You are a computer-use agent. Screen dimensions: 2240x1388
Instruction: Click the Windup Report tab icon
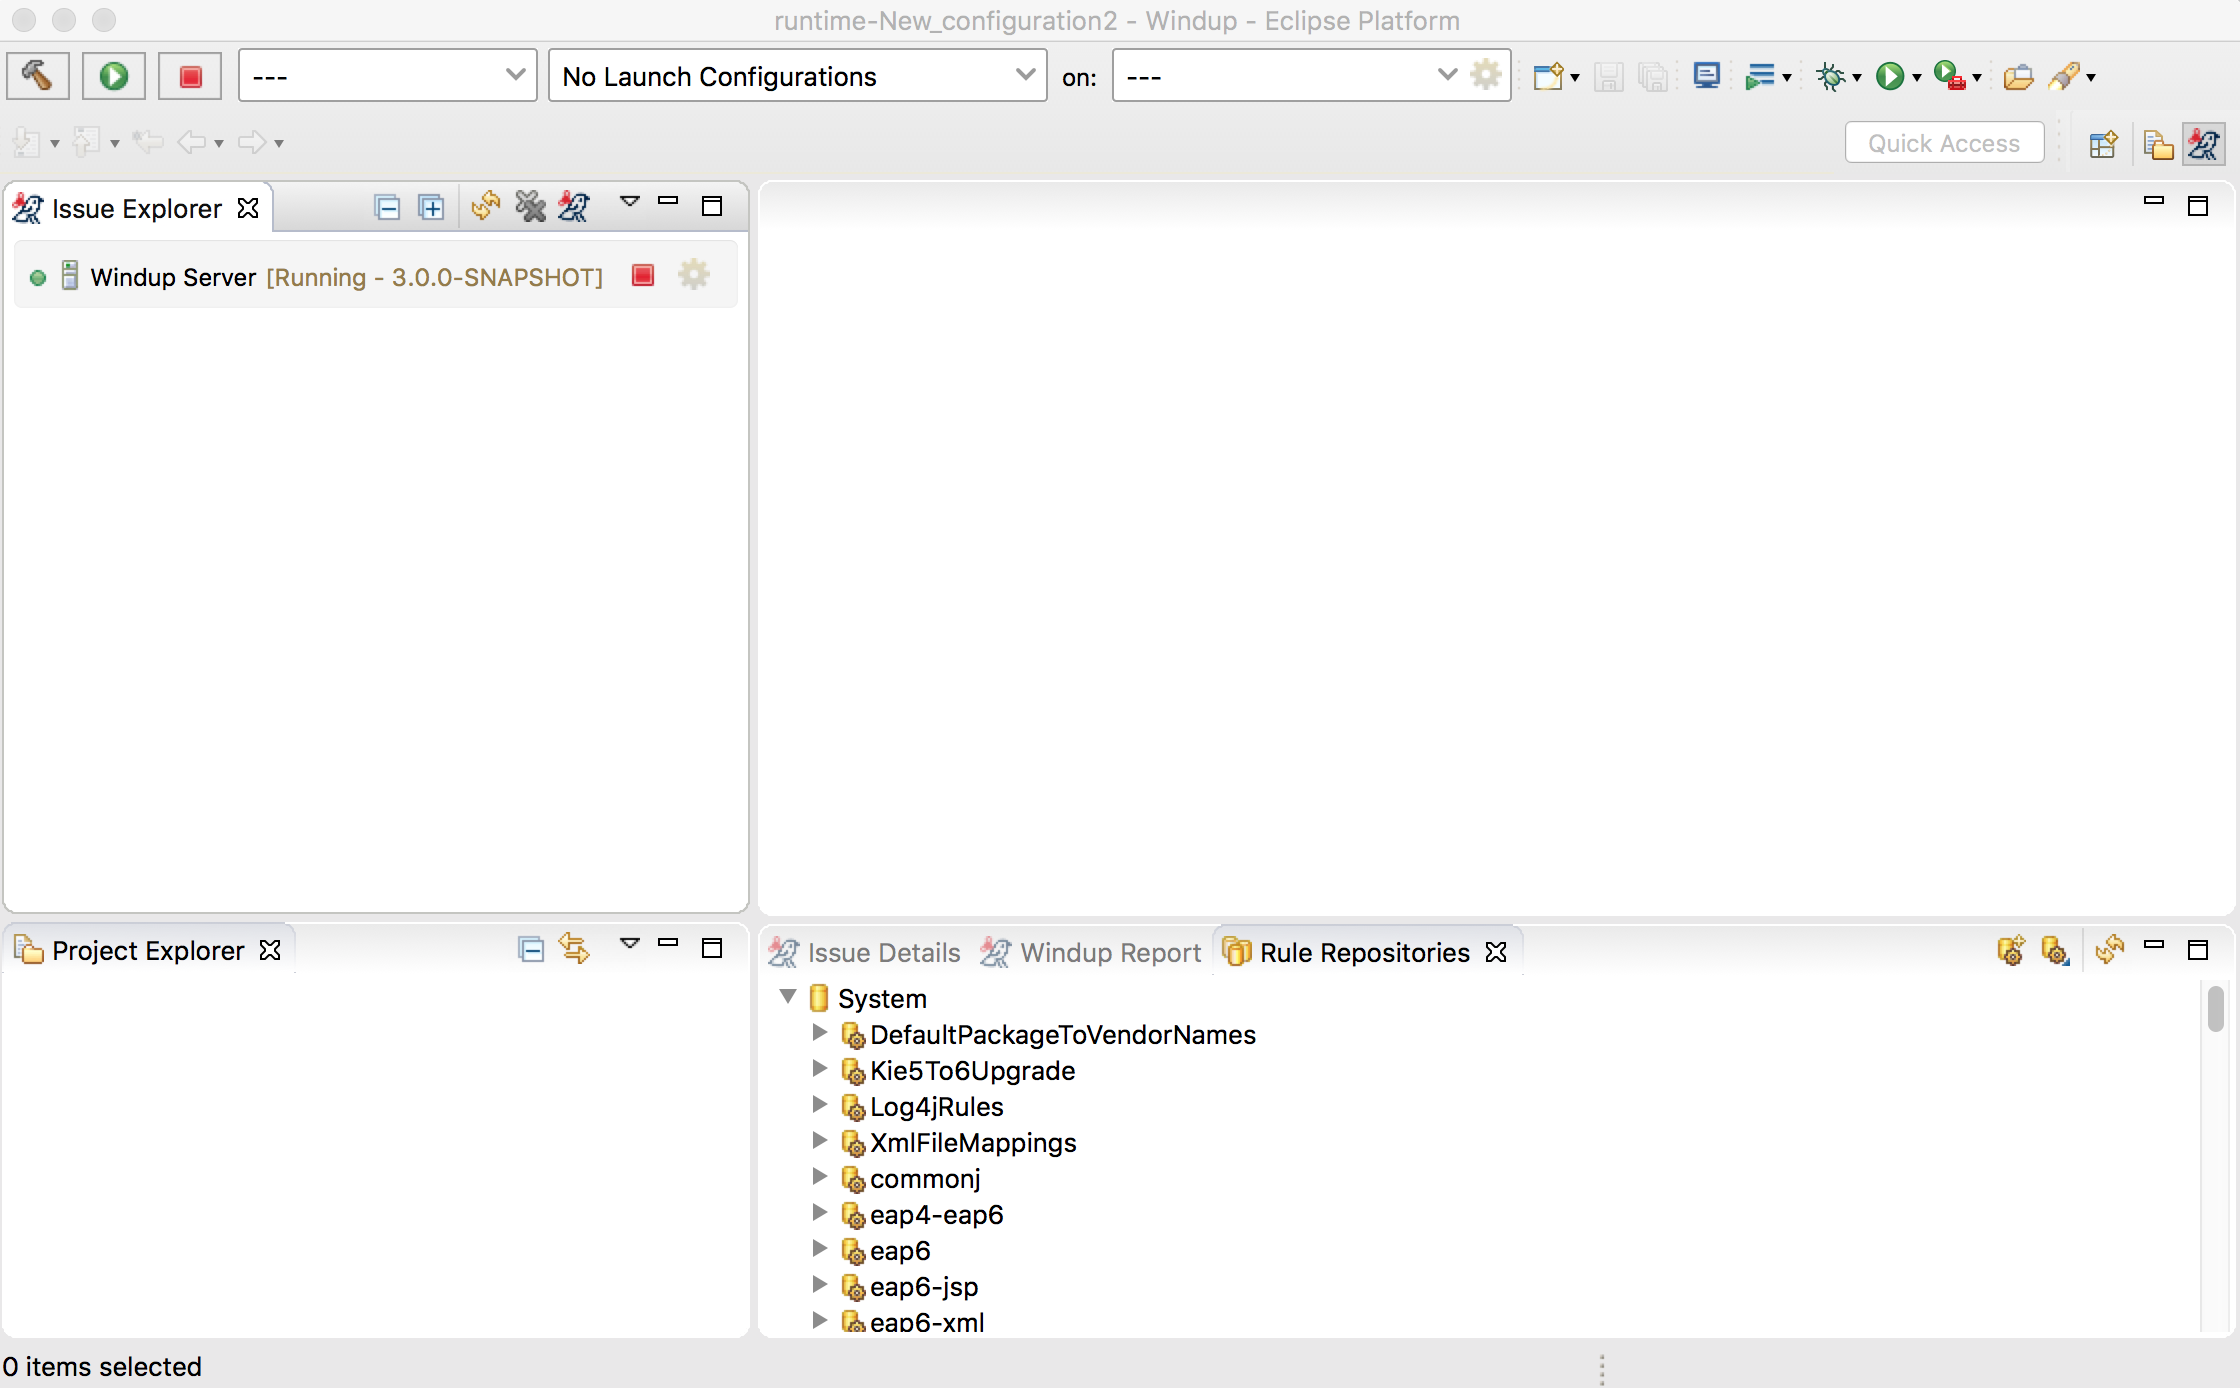994,951
